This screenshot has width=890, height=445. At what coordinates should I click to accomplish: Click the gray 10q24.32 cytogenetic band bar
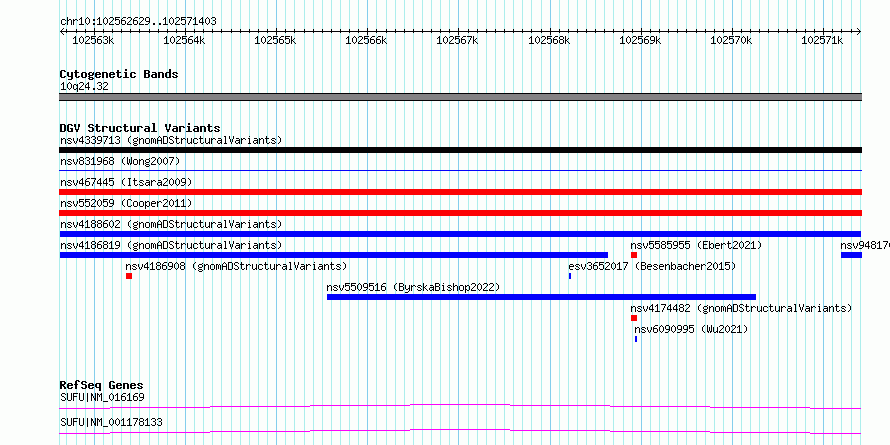coord(460,97)
